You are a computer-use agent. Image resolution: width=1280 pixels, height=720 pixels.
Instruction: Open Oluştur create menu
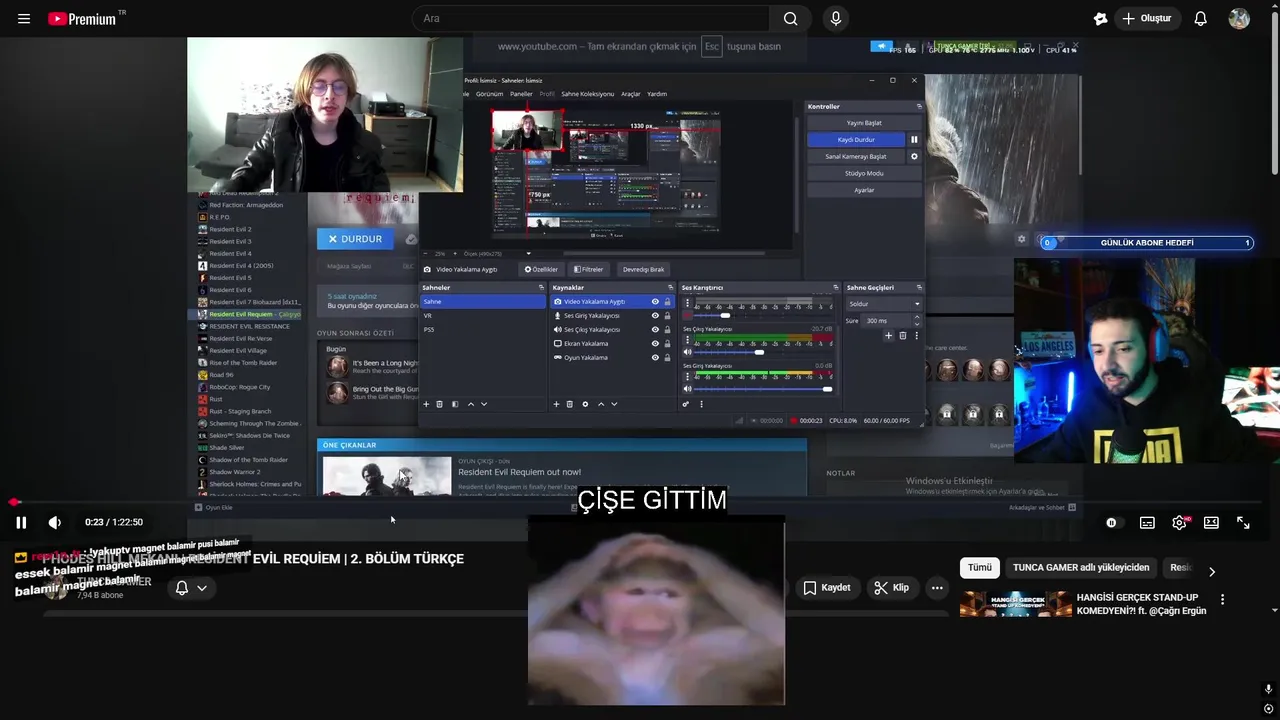click(x=1146, y=19)
